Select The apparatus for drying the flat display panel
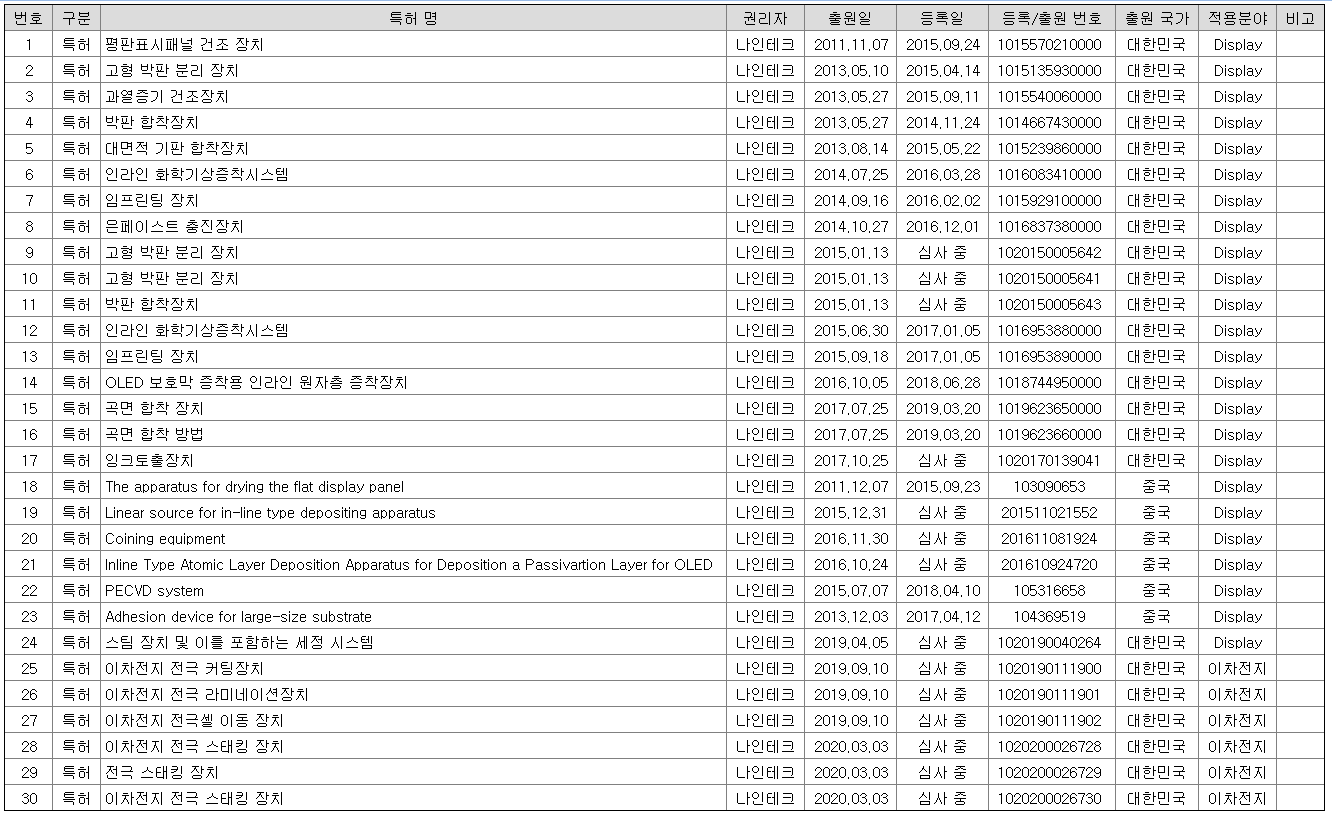This screenshot has height=818, width=1332. pyautogui.click(x=254, y=487)
